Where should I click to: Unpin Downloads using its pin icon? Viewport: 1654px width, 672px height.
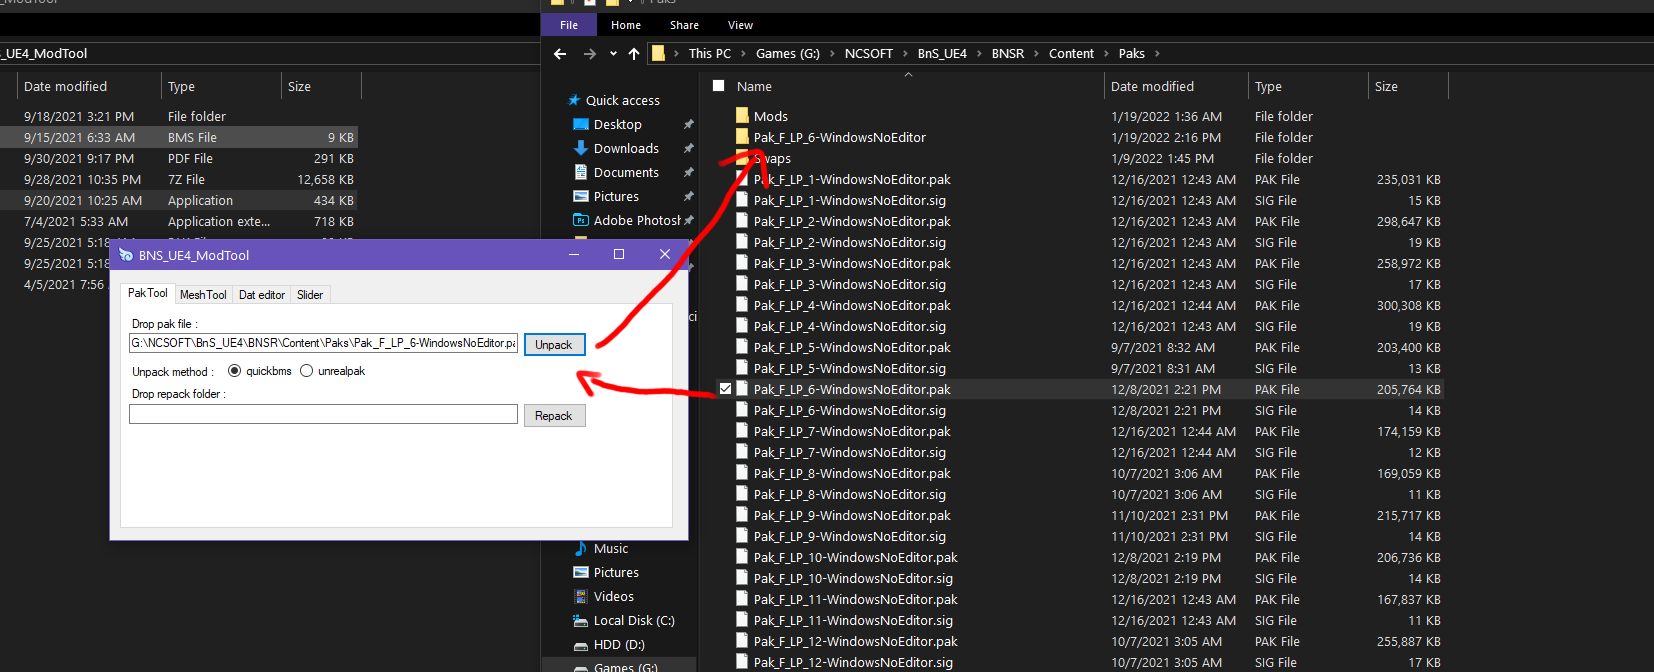(688, 149)
